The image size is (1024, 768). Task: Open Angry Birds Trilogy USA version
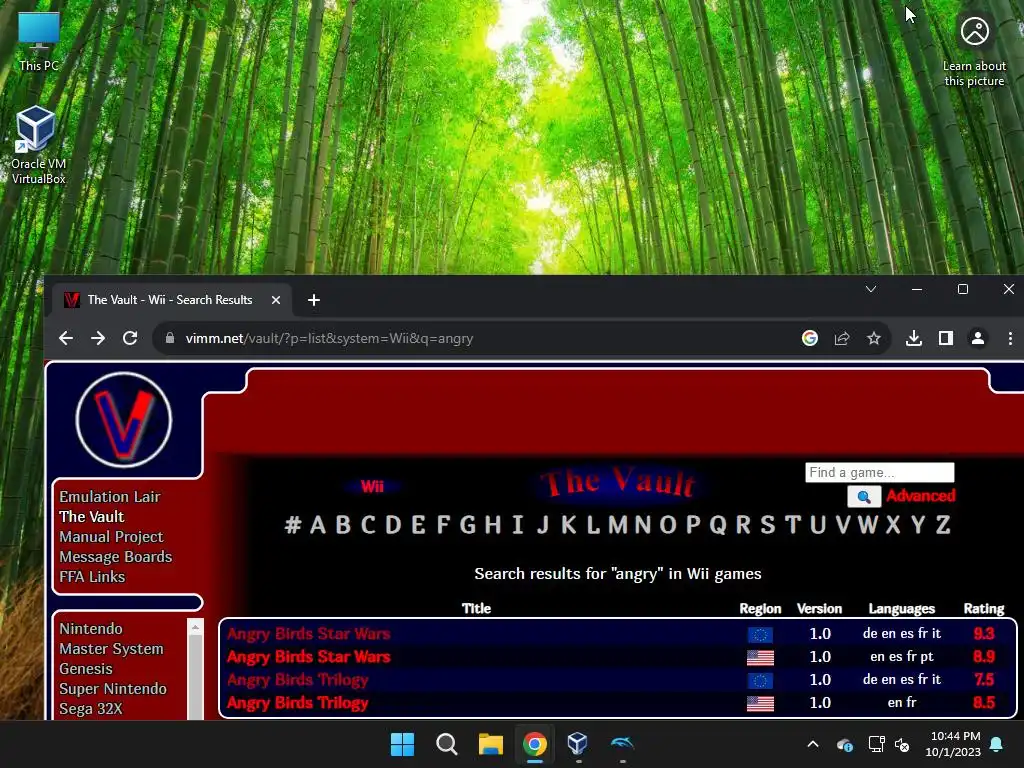click(297, 703)
